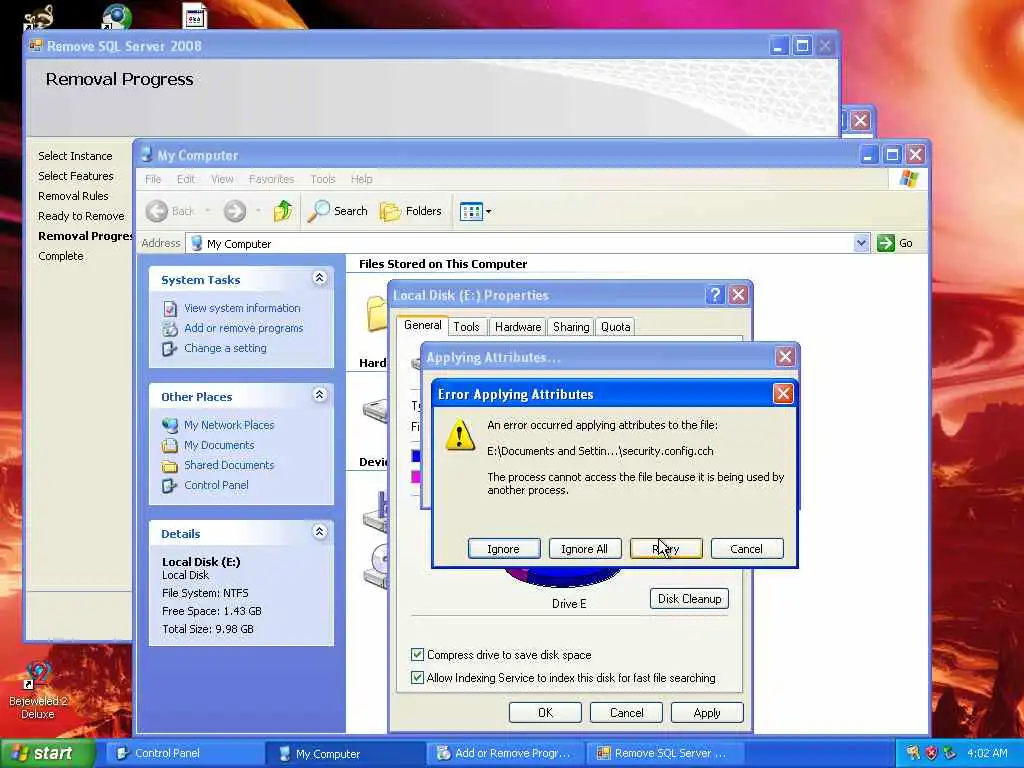Select Removal Rules step in SQL remover
1024x768 pixels.
[x=73, y=196]
